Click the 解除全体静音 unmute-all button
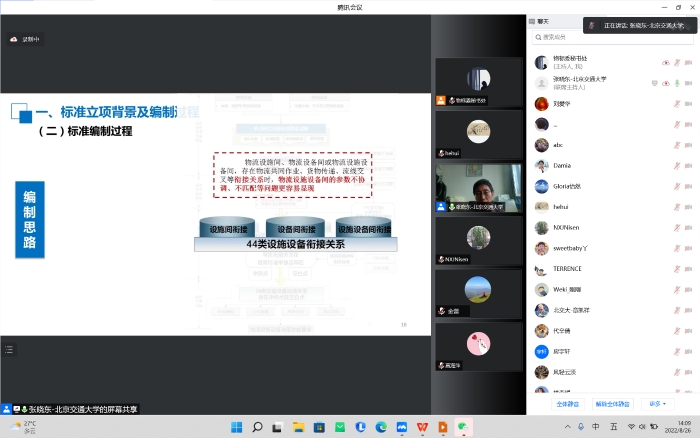Viewport: 700px width, 438px height. point(613,404)
